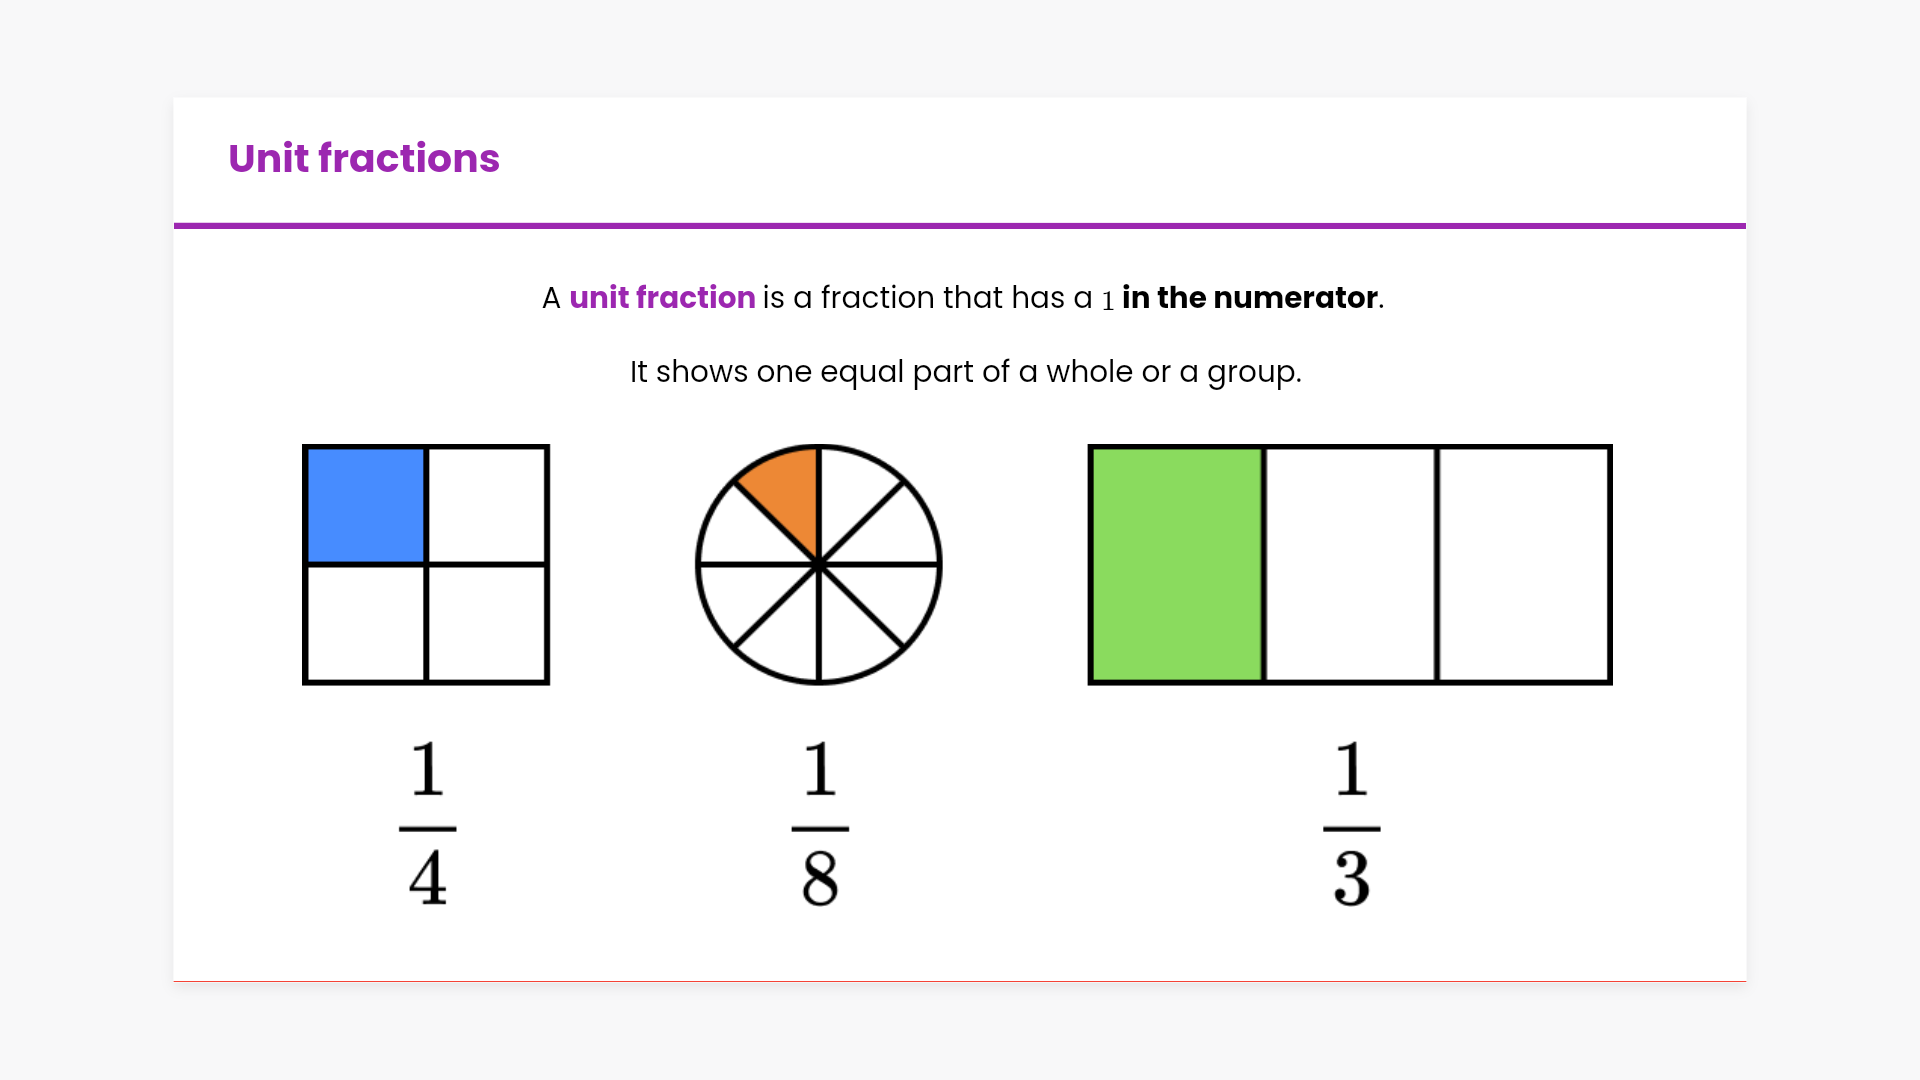Click the middle white section of the bar
1920x1080 pixels.
(x=1351, y=565)
